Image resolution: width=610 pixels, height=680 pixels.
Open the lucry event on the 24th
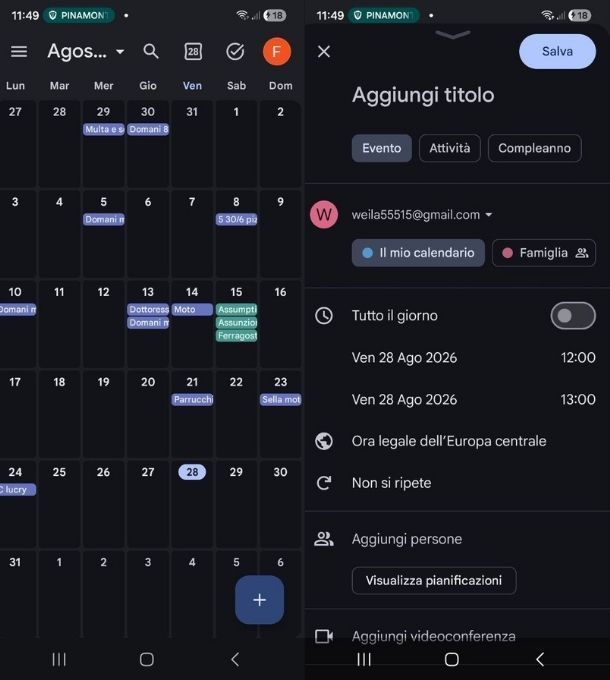[17, 490]
